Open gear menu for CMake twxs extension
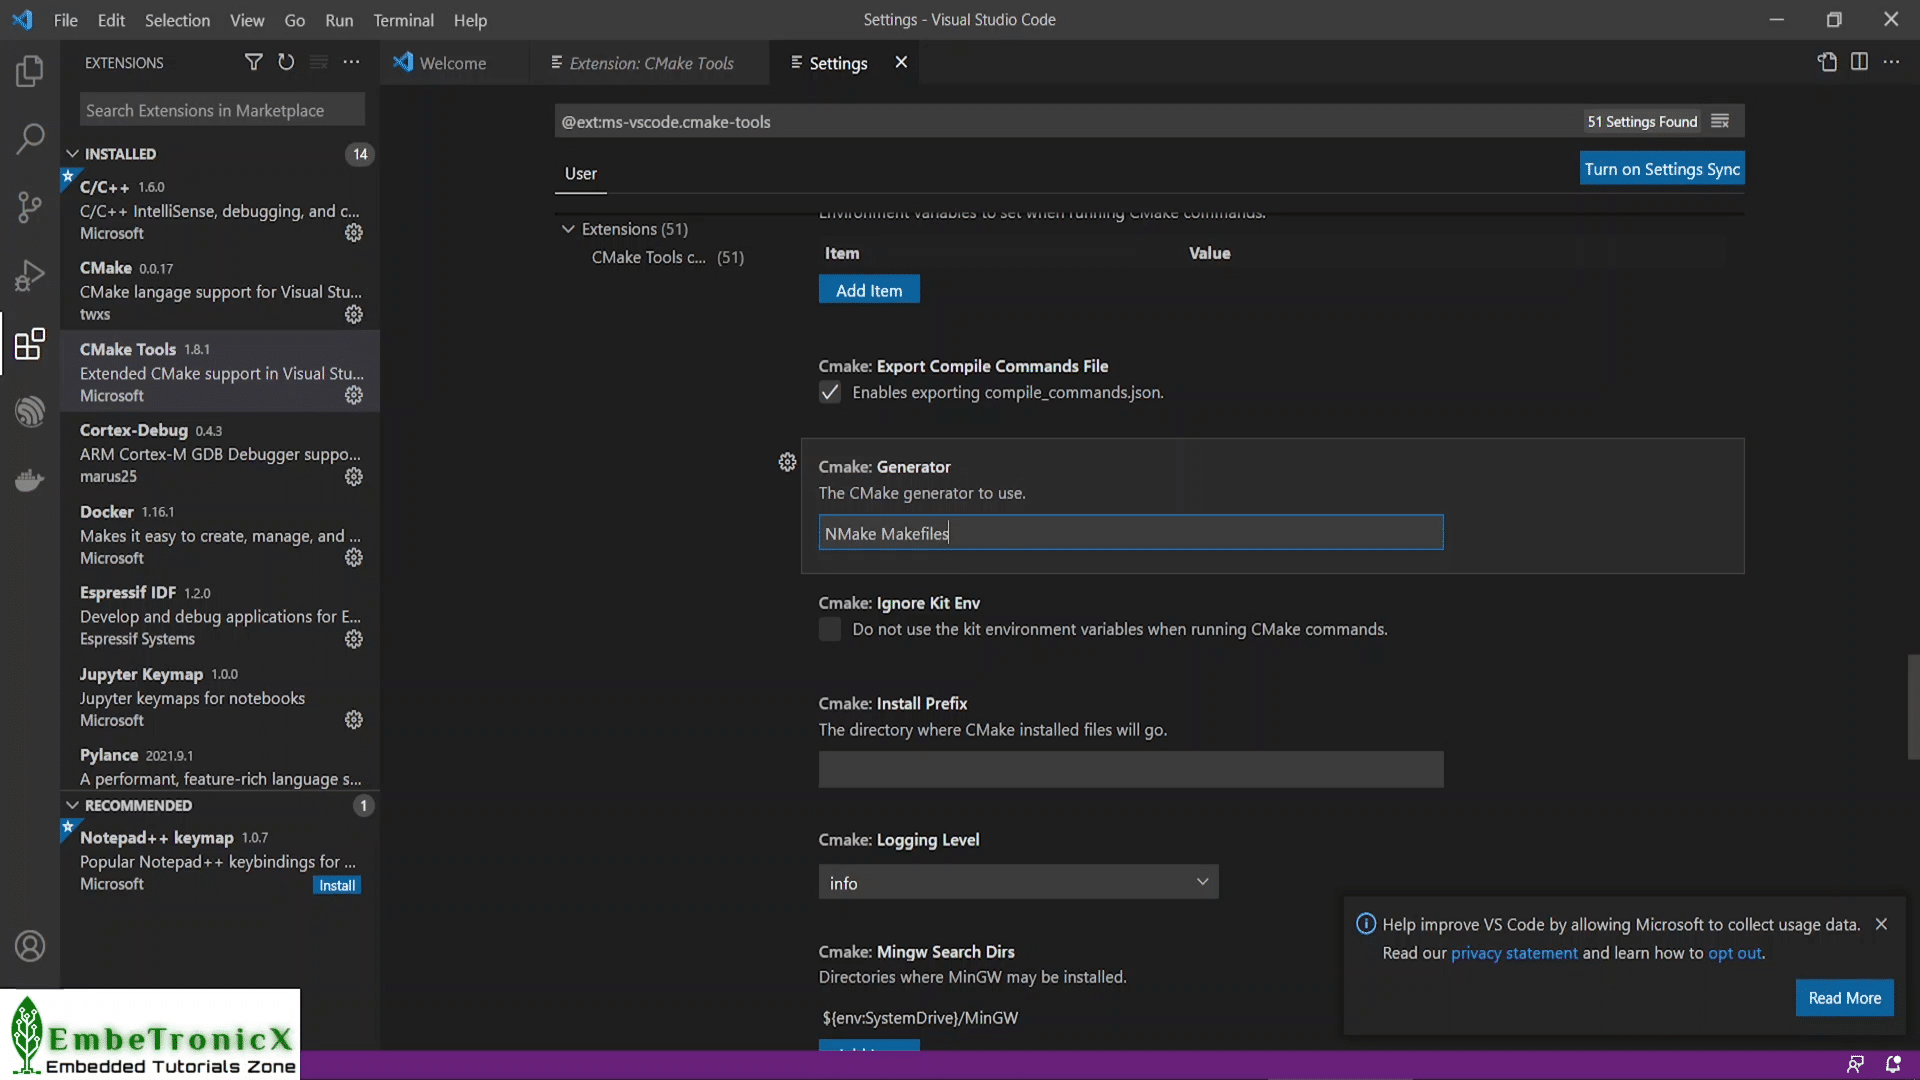This screenshot has width=1920, height=1080. click(x=354, y=314)
